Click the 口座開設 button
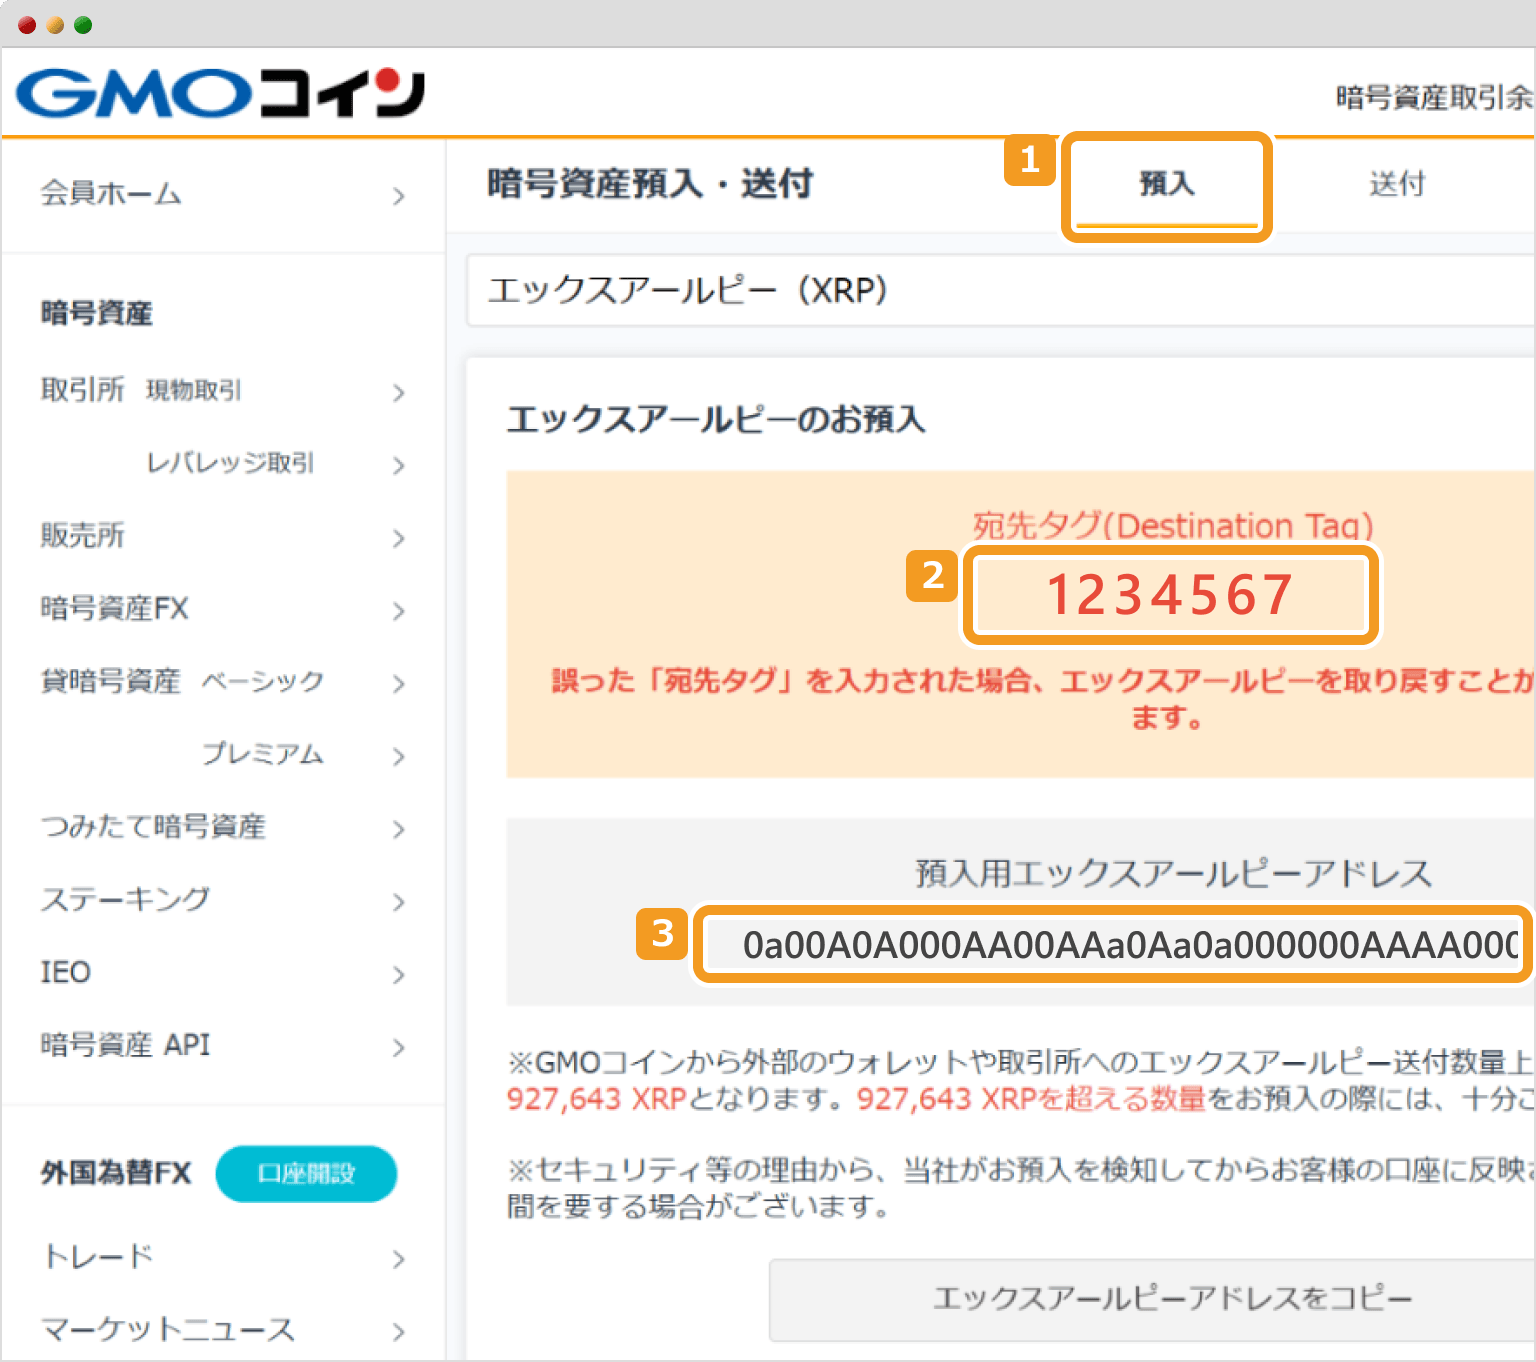The image size is (1536, 1362). 306,1173
